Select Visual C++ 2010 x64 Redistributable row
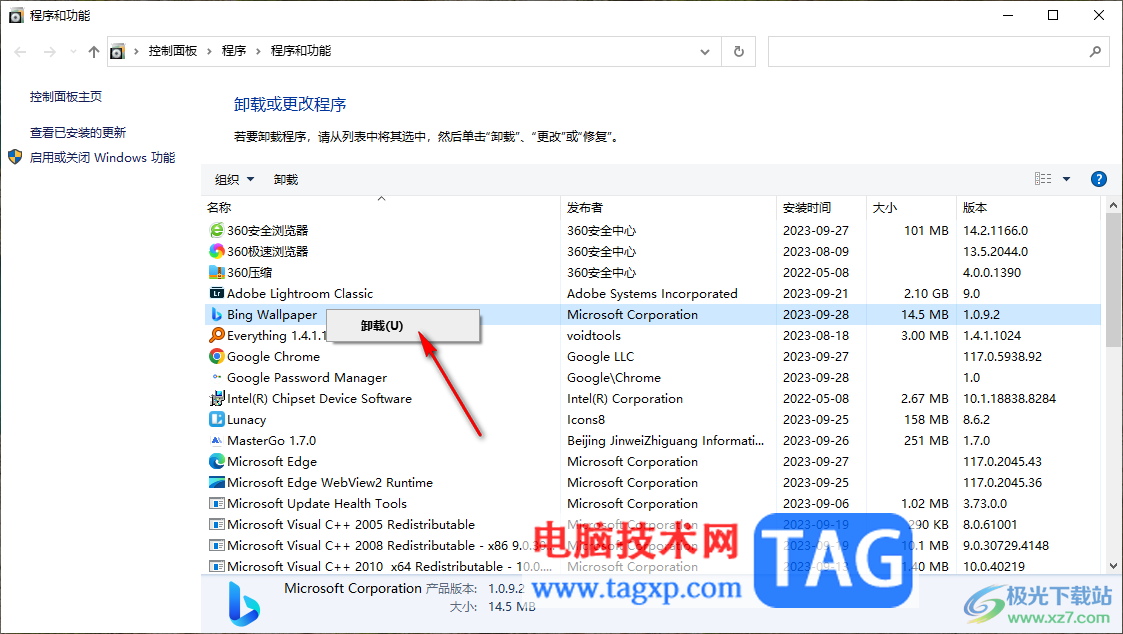The width and height of the screenshot is (1123, 634). pos(652,567)
